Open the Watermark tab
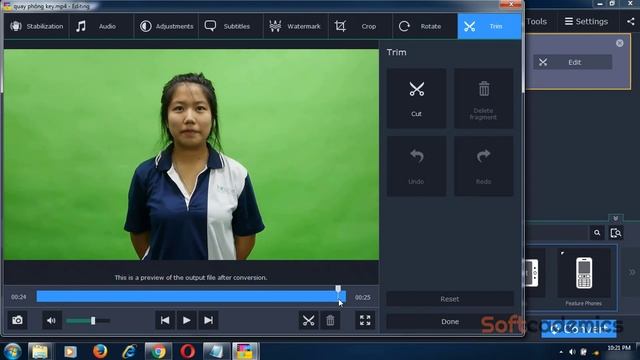This screenshot has height=360, width=640. [x=296, y=26]
